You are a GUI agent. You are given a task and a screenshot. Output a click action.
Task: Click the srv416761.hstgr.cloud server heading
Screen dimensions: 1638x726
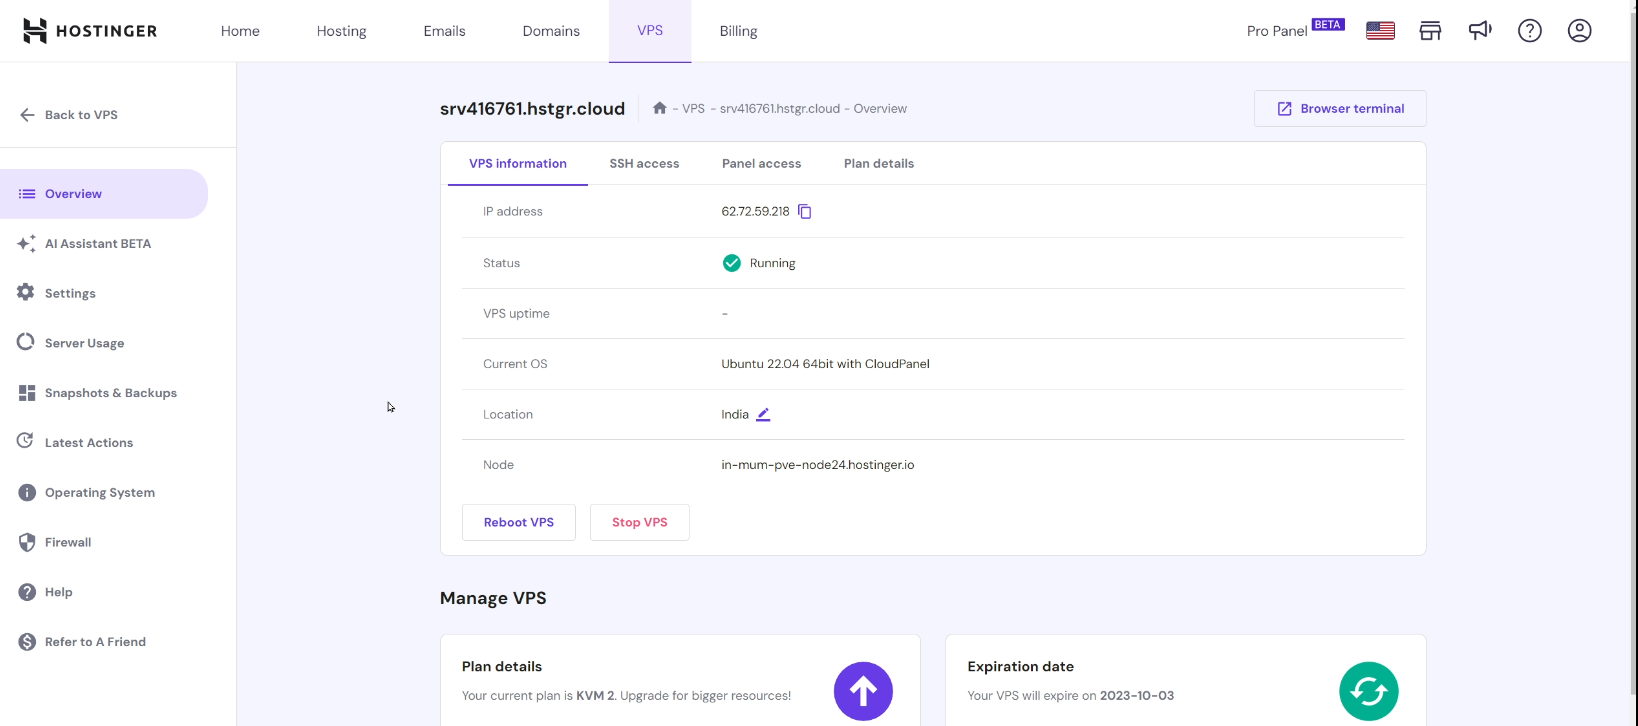tap(532, 109)
